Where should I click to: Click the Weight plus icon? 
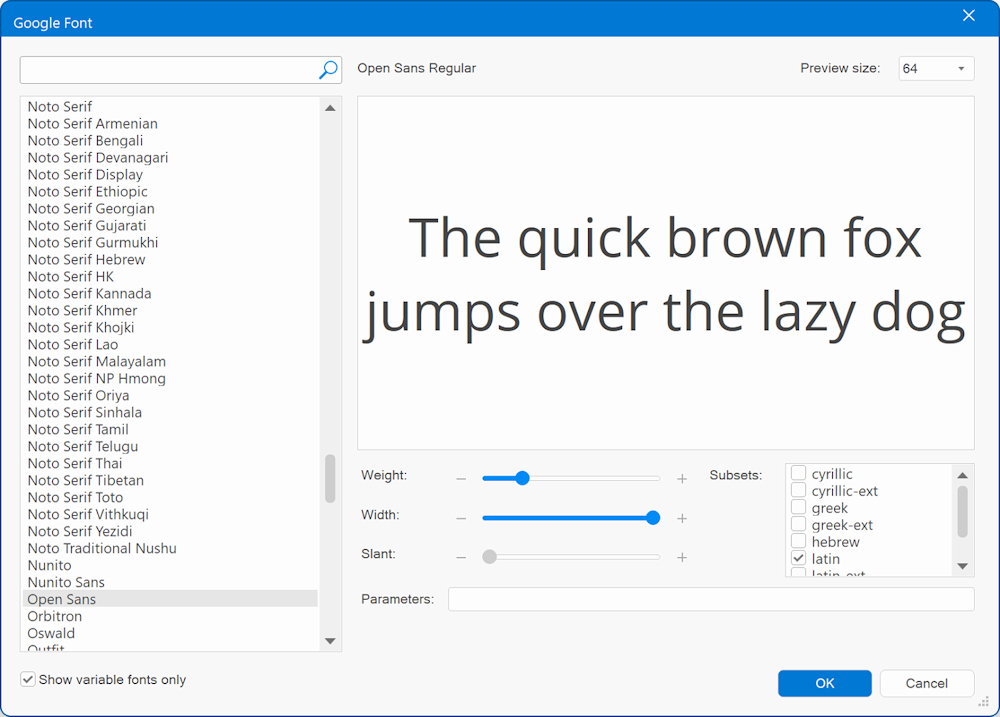pyautogui.click(x=682, y=479)
